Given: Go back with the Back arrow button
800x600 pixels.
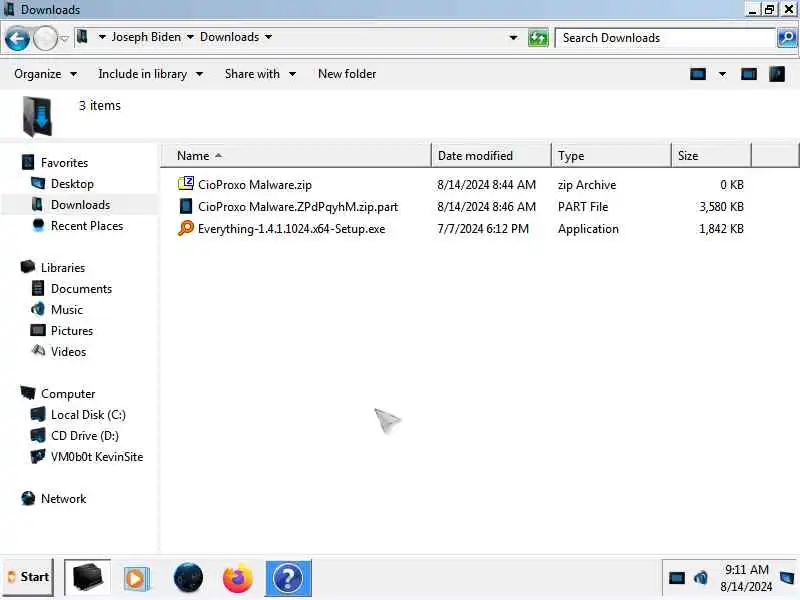Looking at the screenshot, I should tap(17, 39).
